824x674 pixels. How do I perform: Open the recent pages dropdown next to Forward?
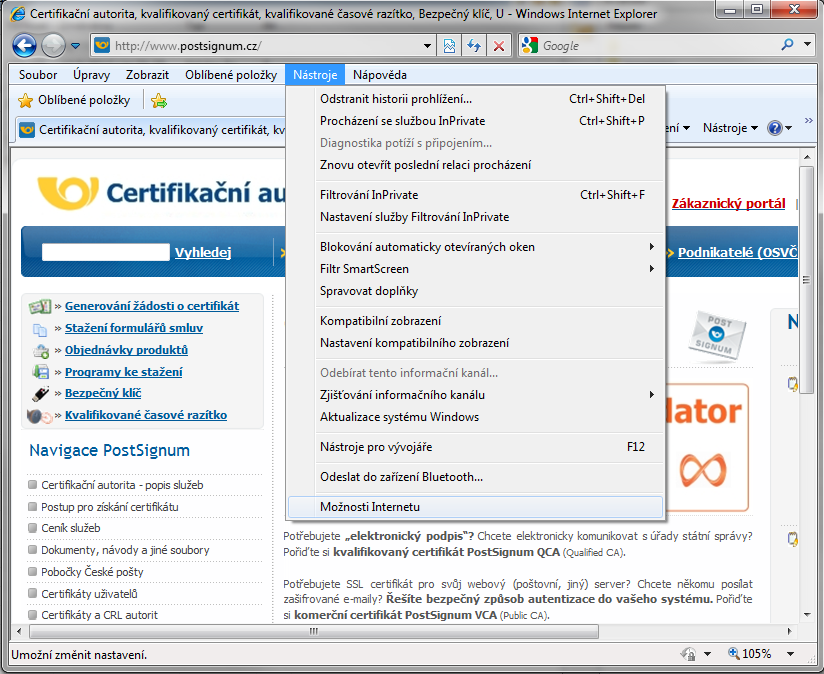click(x=75, y=46)
